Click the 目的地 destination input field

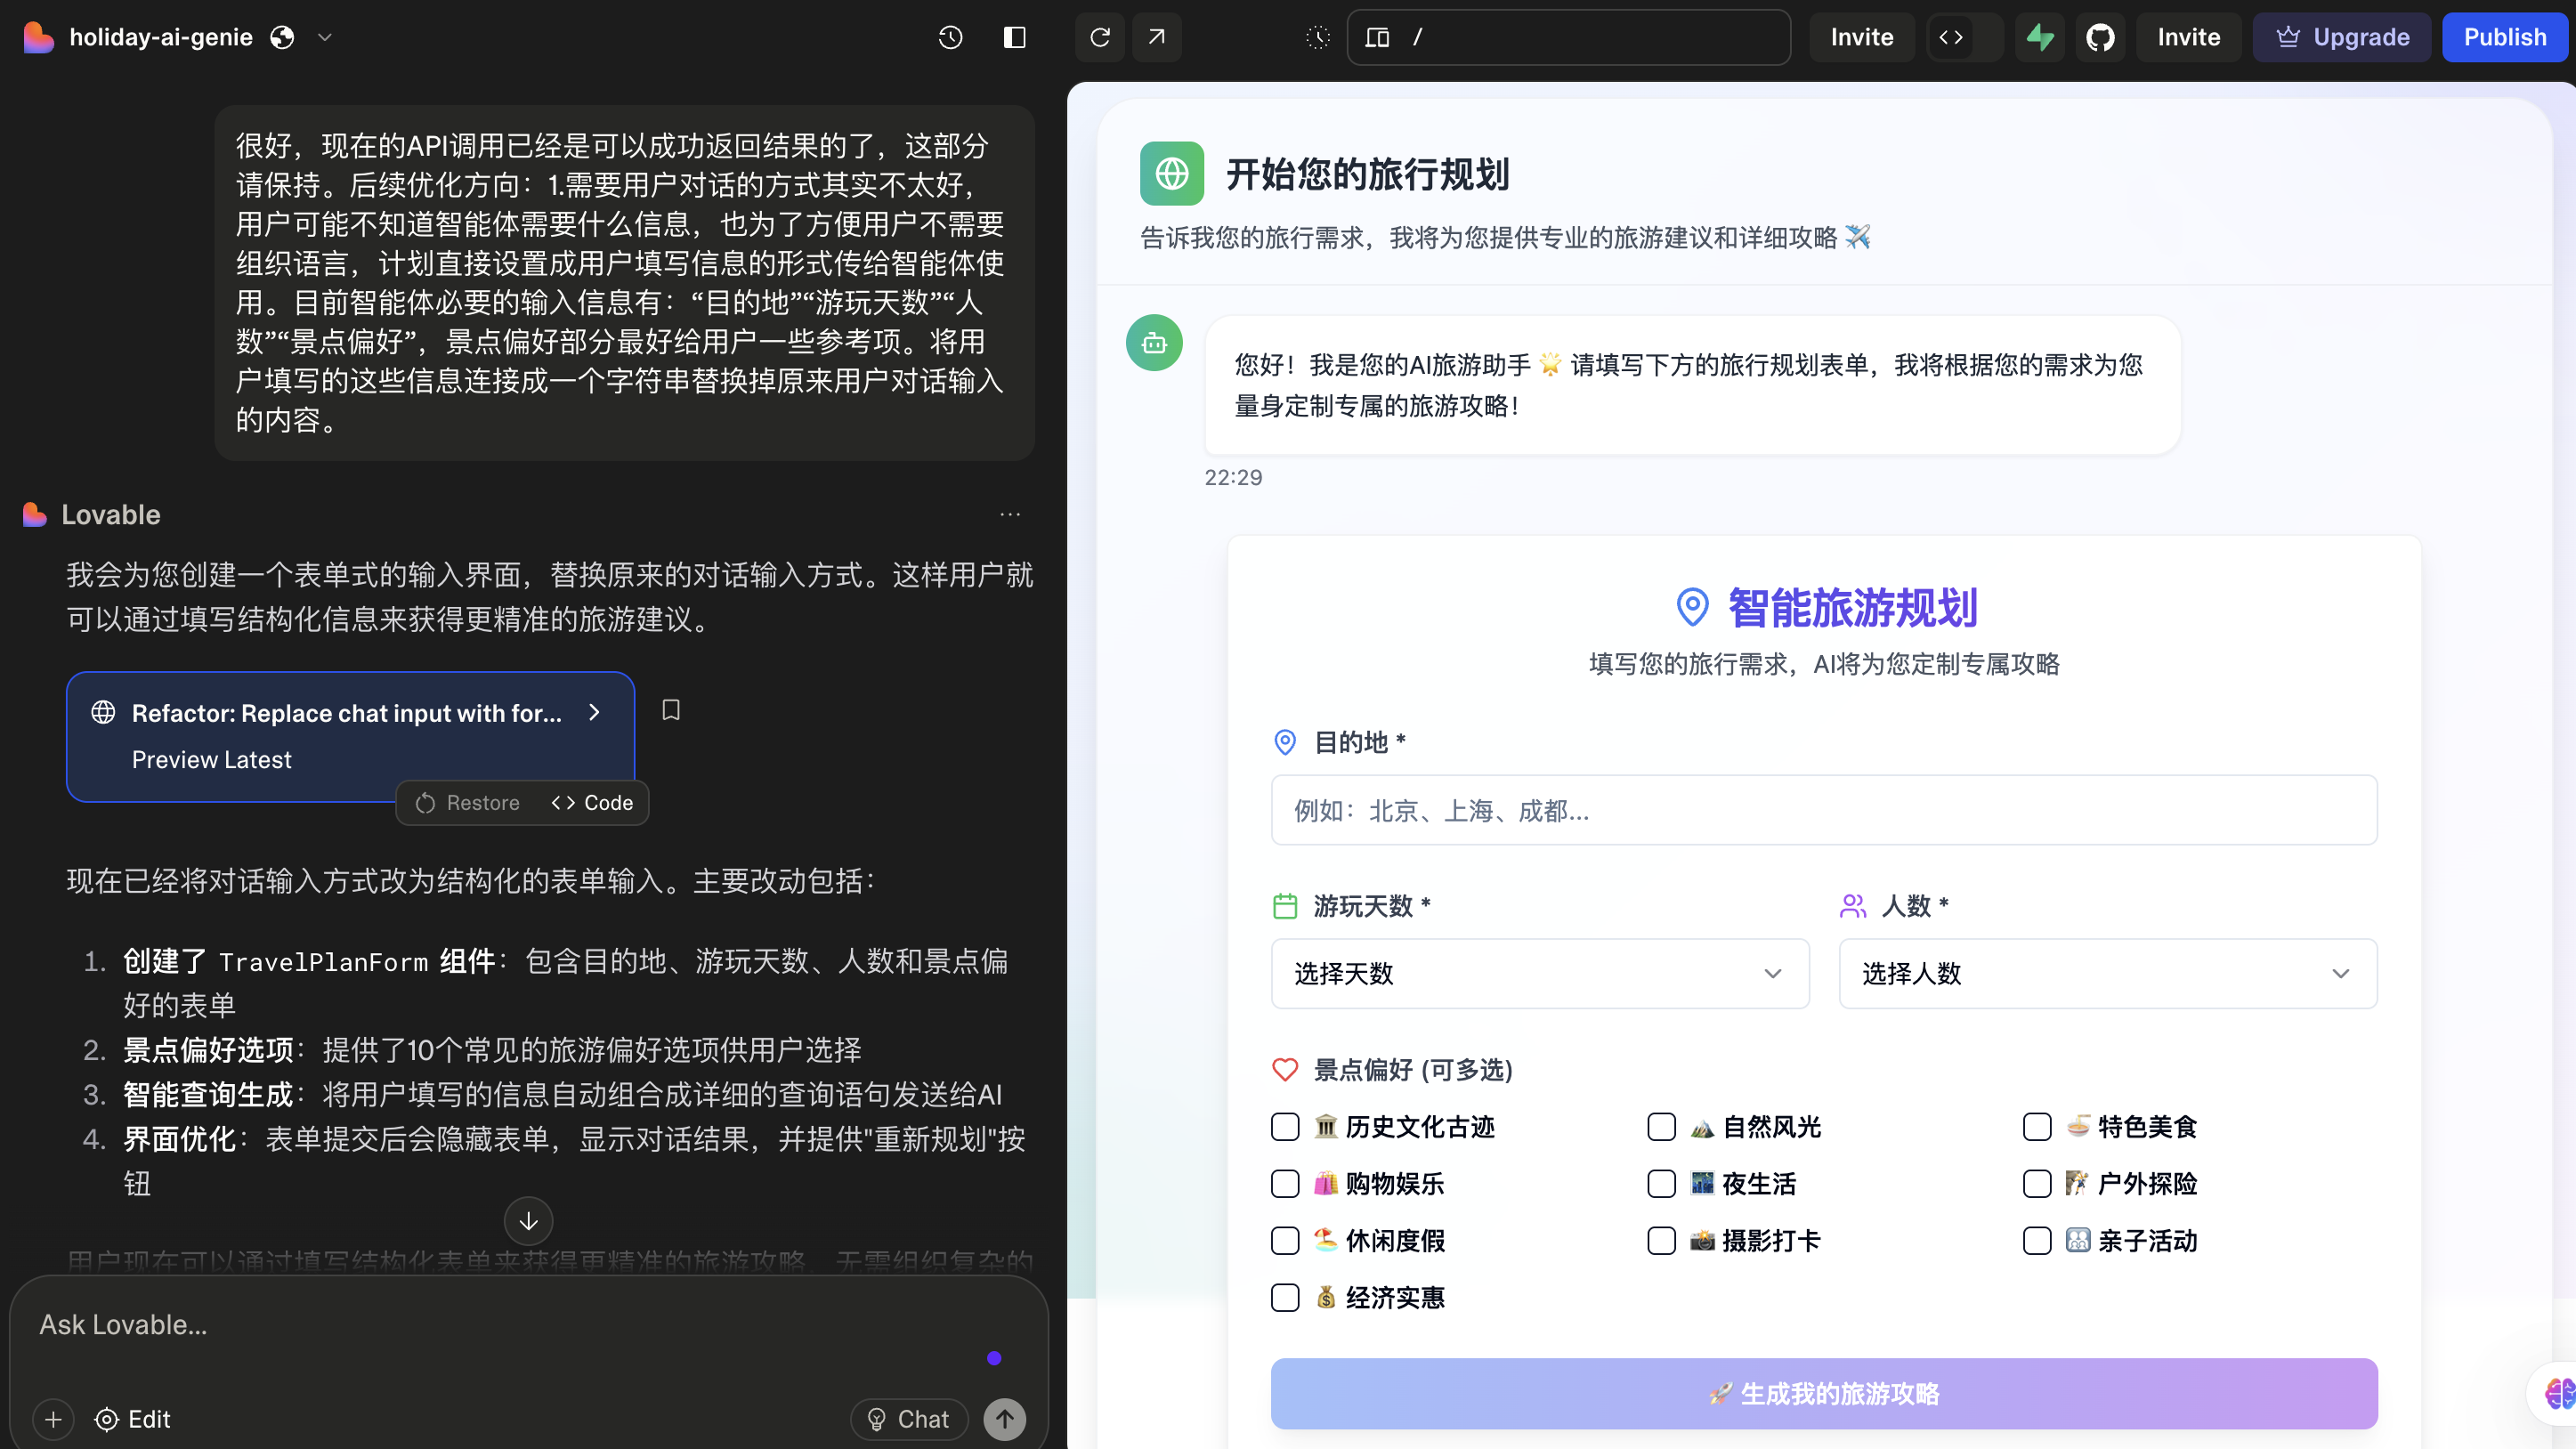pos(1824,810)
